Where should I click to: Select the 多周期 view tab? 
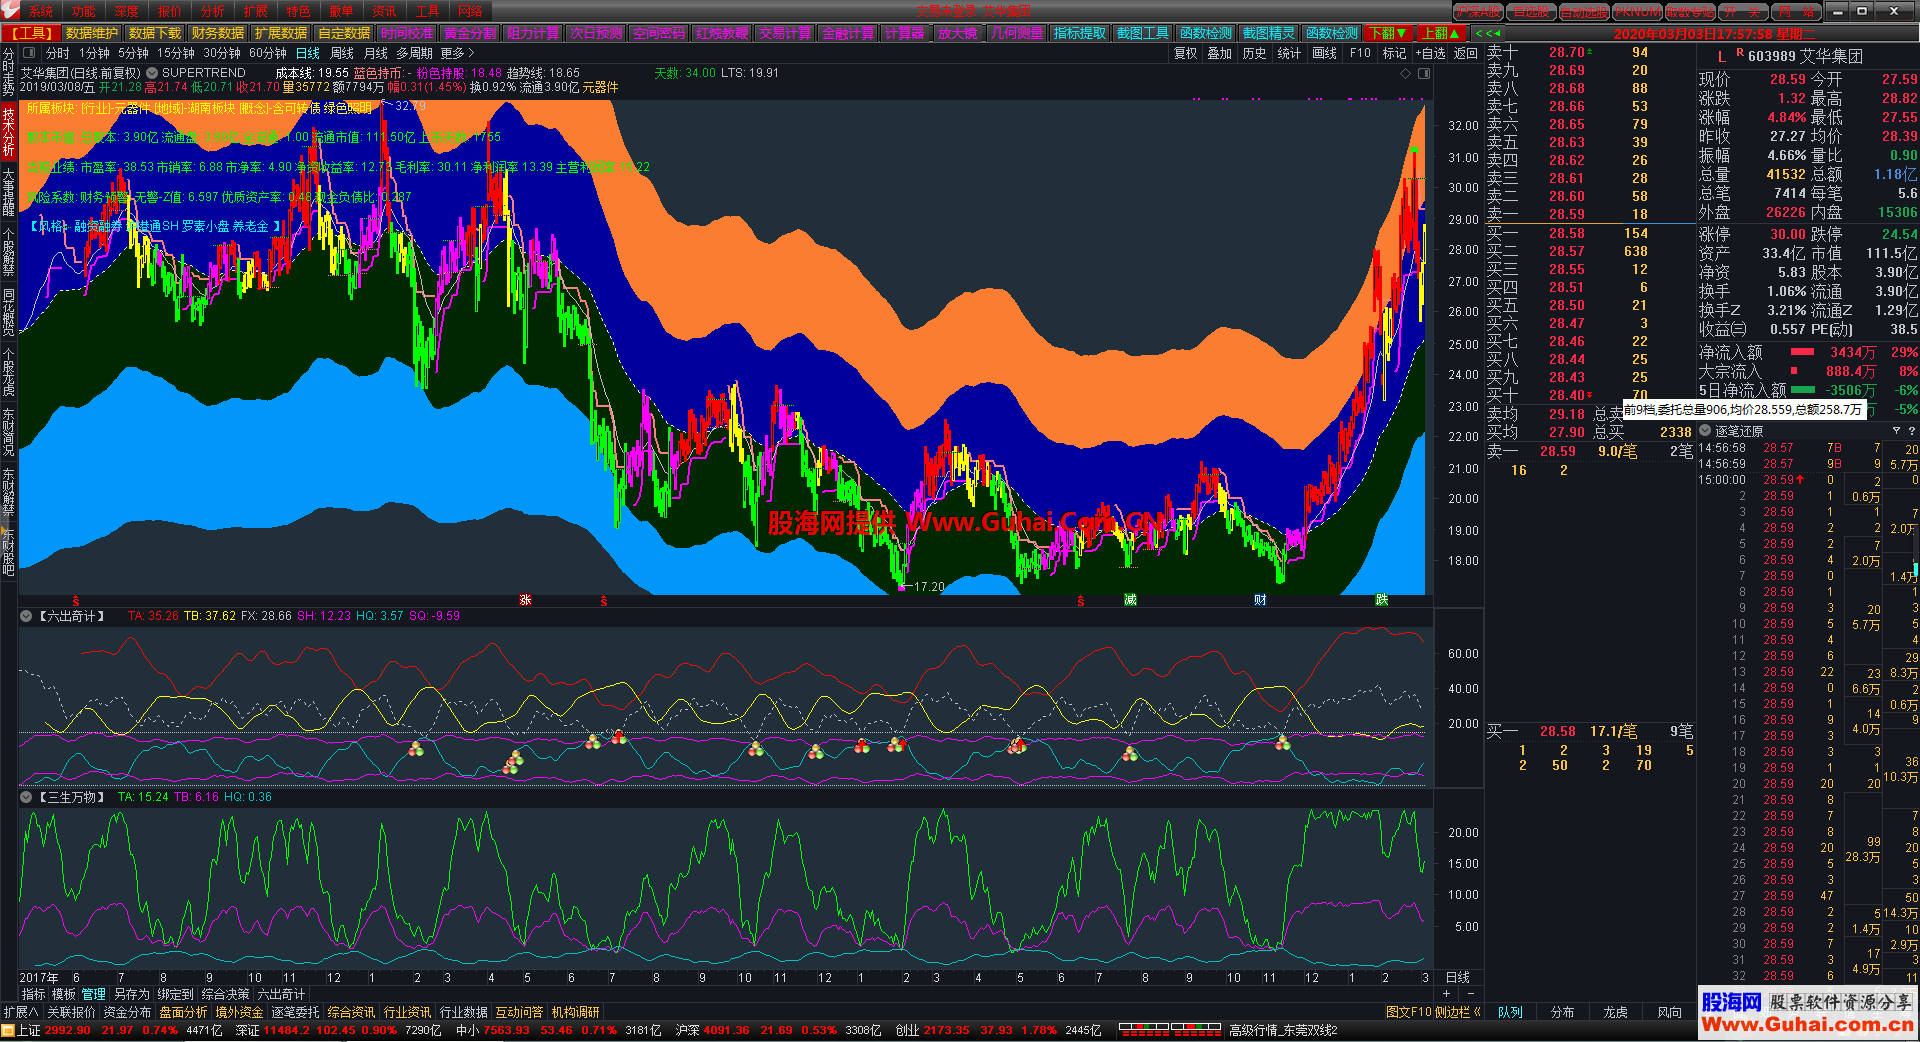(x=414, y=53)
